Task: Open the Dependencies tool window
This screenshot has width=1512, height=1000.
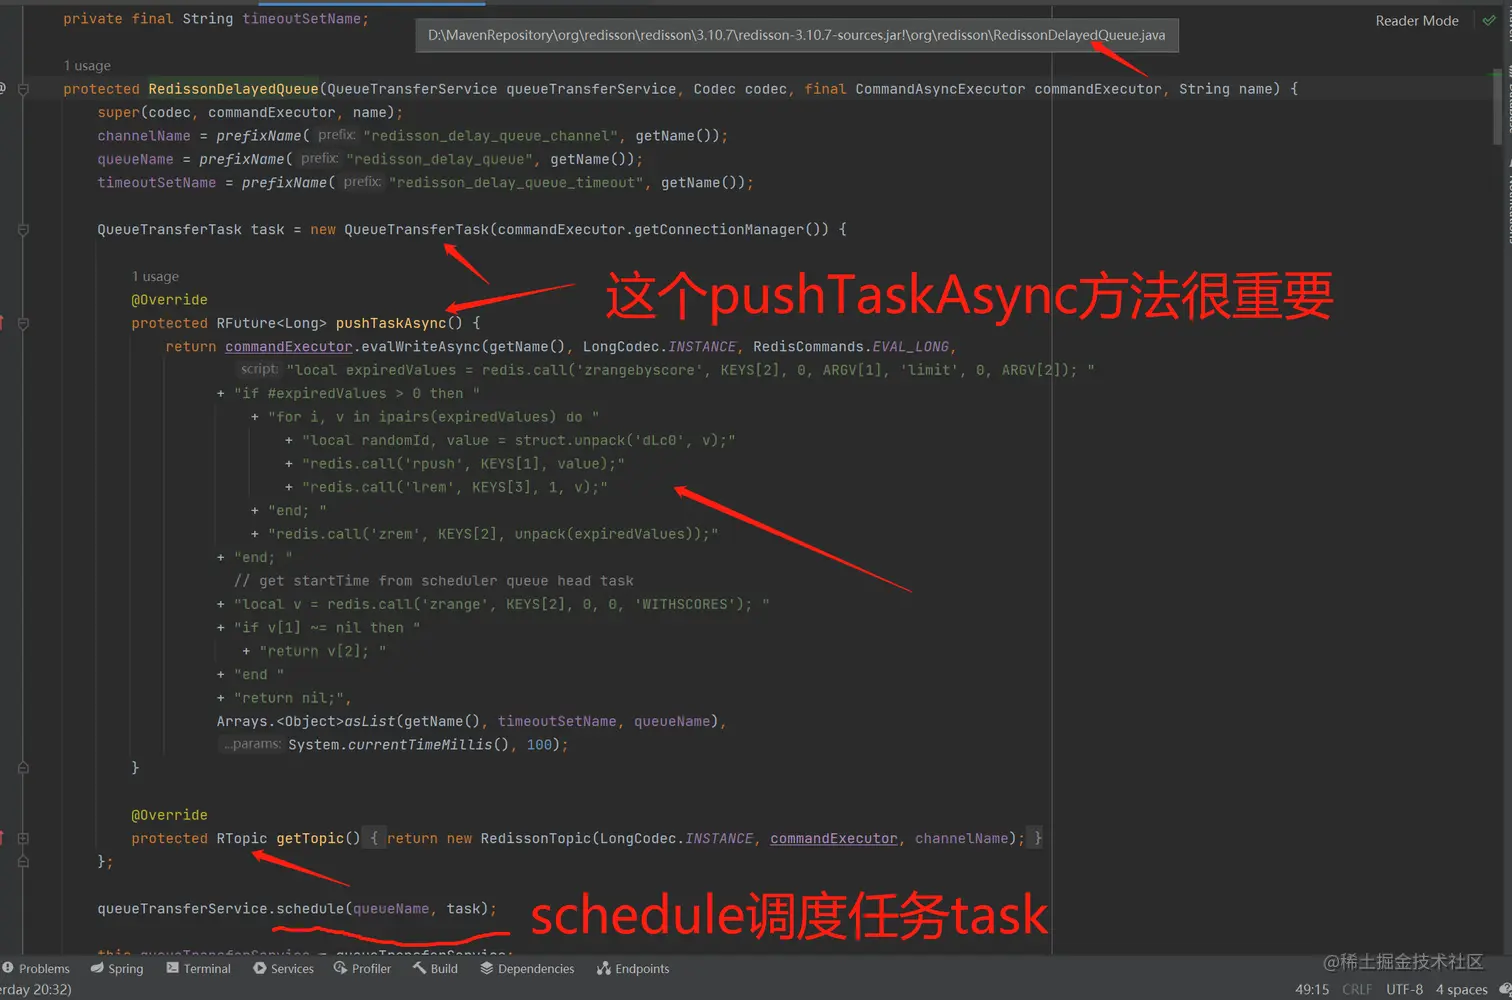Action: pos(527,968)
